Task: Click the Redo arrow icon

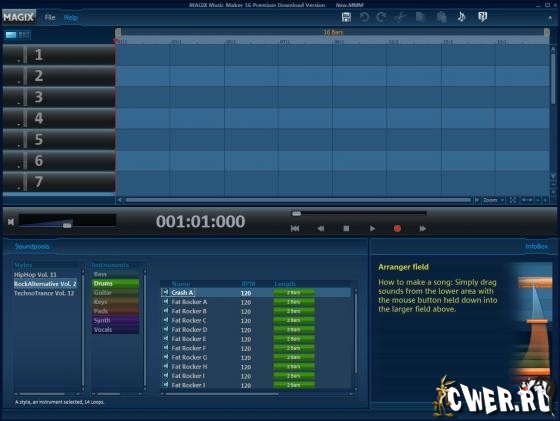Action: (x=381, y=17)
